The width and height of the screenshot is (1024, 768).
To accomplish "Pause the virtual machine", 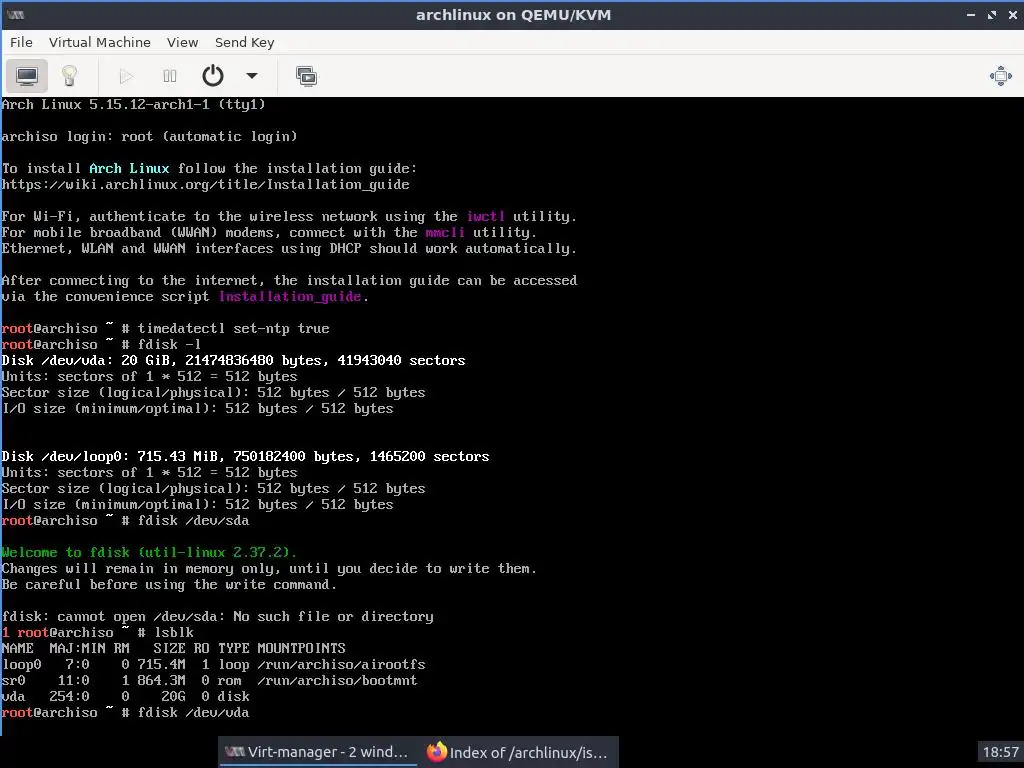I will pyautogui.click(x=170, y=76).
